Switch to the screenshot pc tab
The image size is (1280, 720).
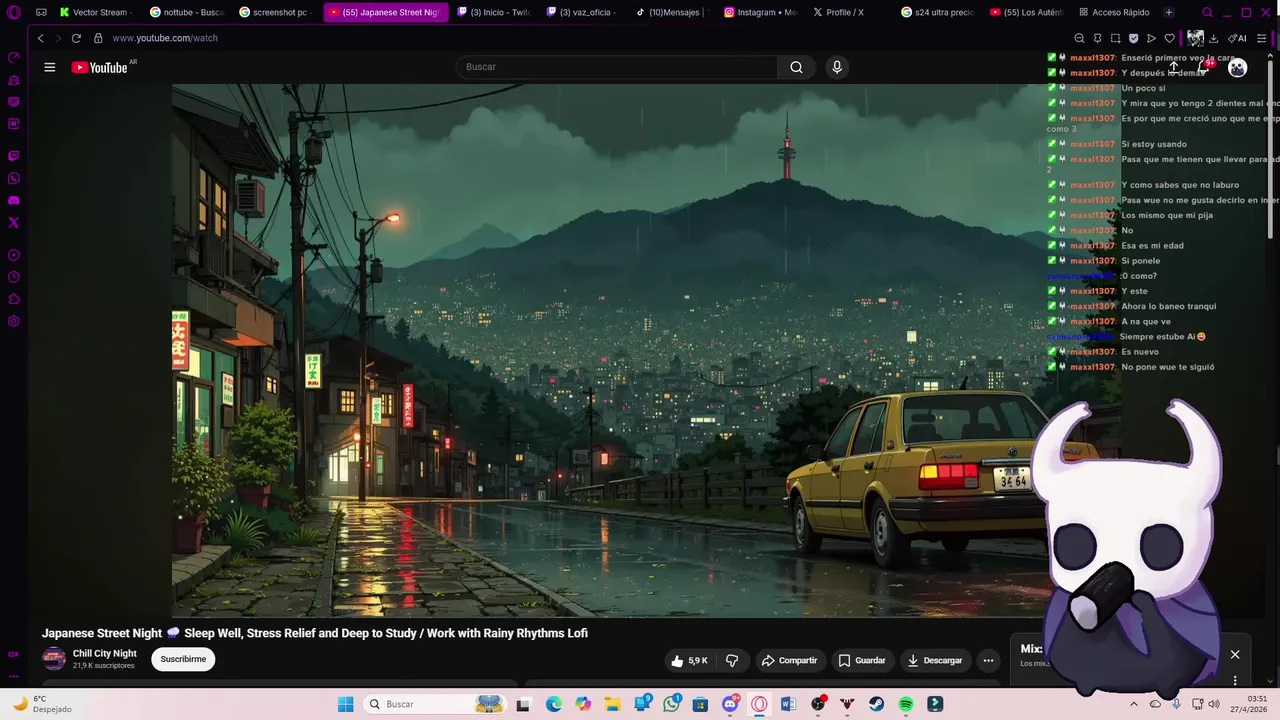[276, 12]
